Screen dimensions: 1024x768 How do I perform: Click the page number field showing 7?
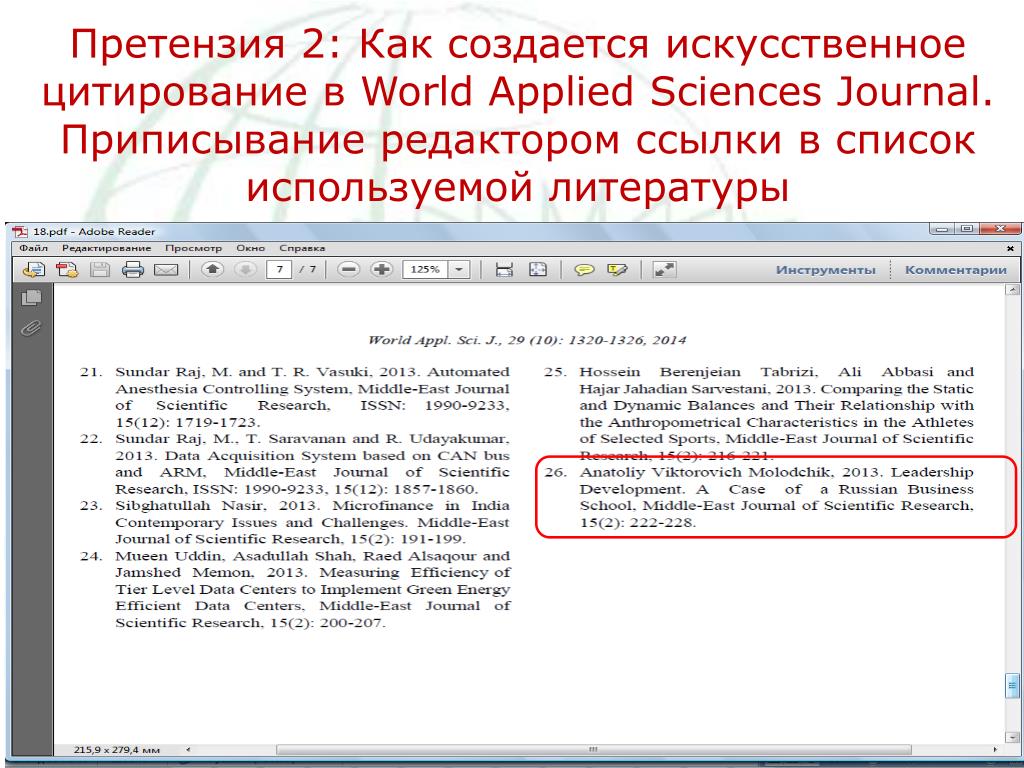click(279, 269)
